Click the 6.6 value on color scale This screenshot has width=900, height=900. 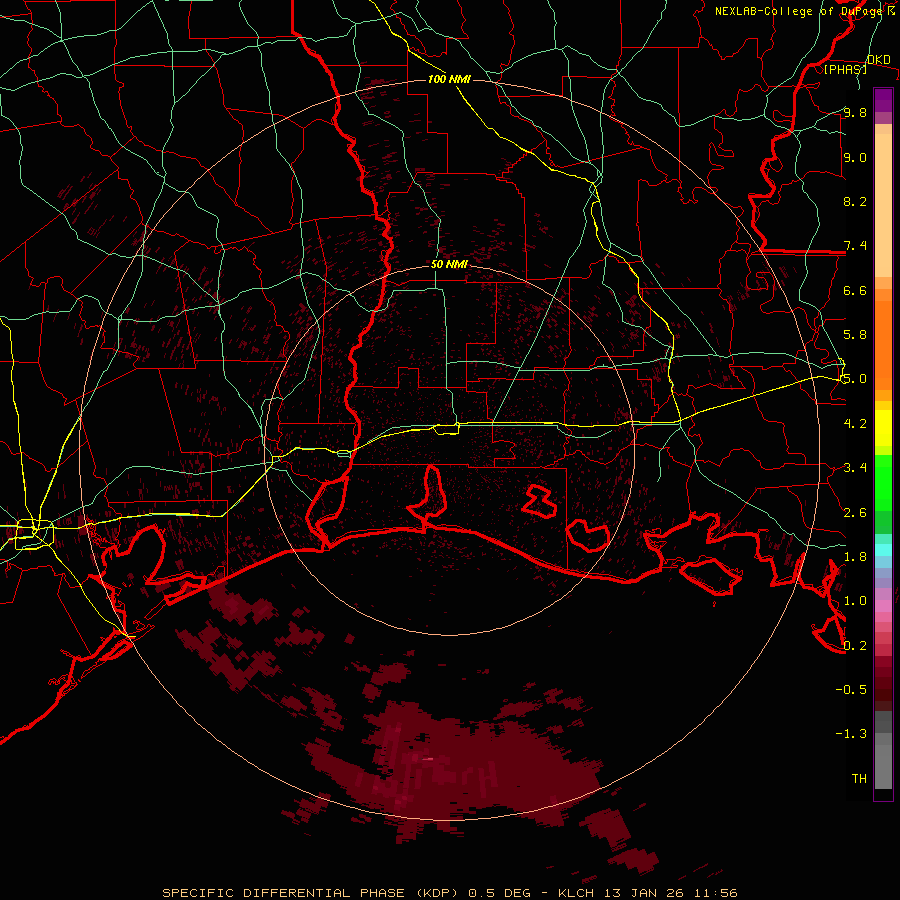pyautogui.click(x=855, y=290)
